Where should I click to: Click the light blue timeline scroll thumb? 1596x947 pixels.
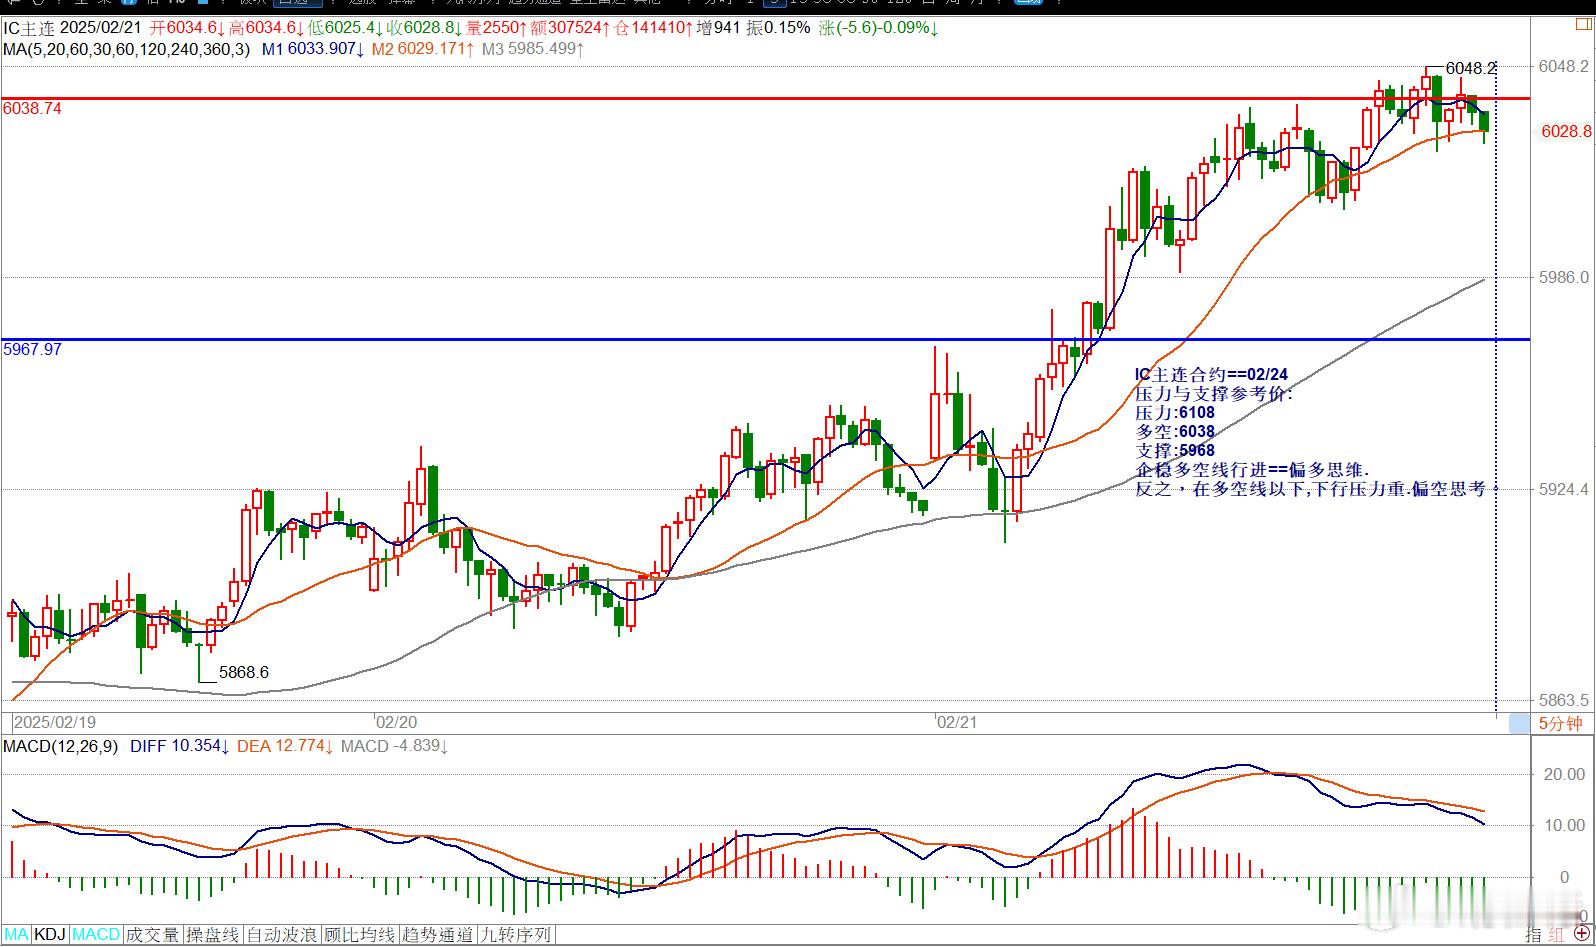pos(1520,723)
